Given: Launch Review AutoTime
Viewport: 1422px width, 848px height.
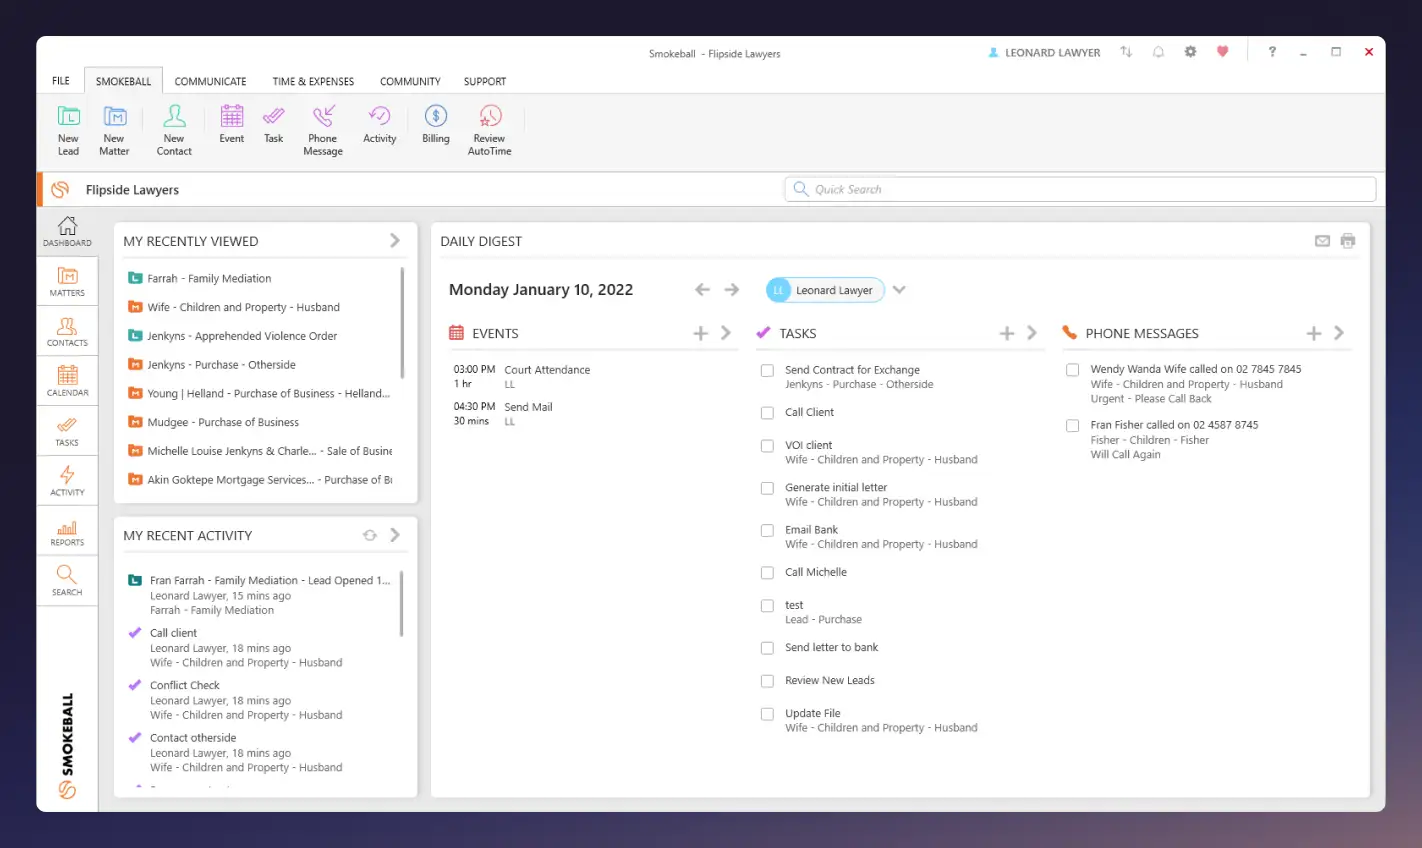Looking at the screenshot, I should click(x=489, y=128).
